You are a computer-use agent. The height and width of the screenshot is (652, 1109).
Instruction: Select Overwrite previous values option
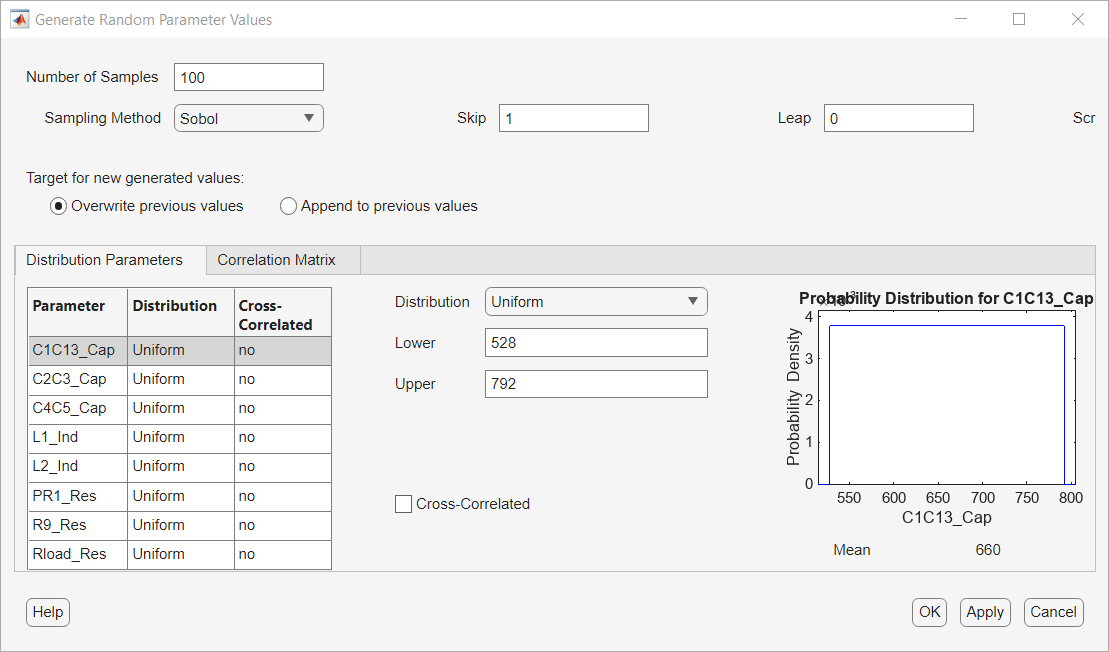pos(59,206)
